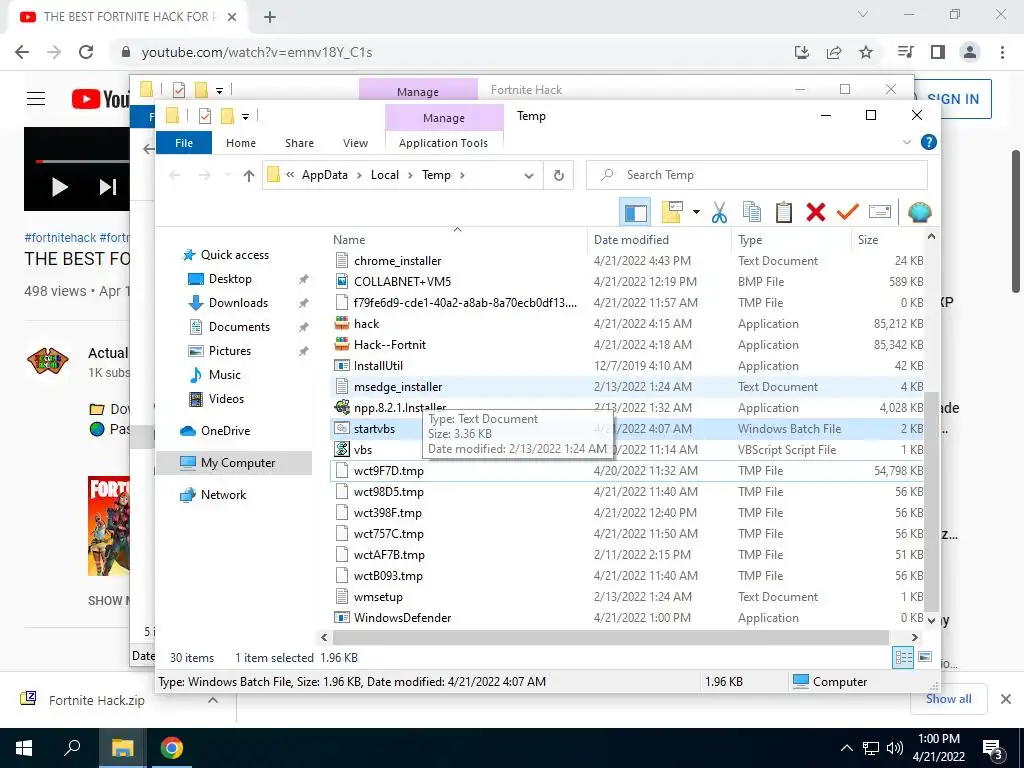Click the Paste clipboard icon
The image size is (1024, 768).
click(784, 212)
